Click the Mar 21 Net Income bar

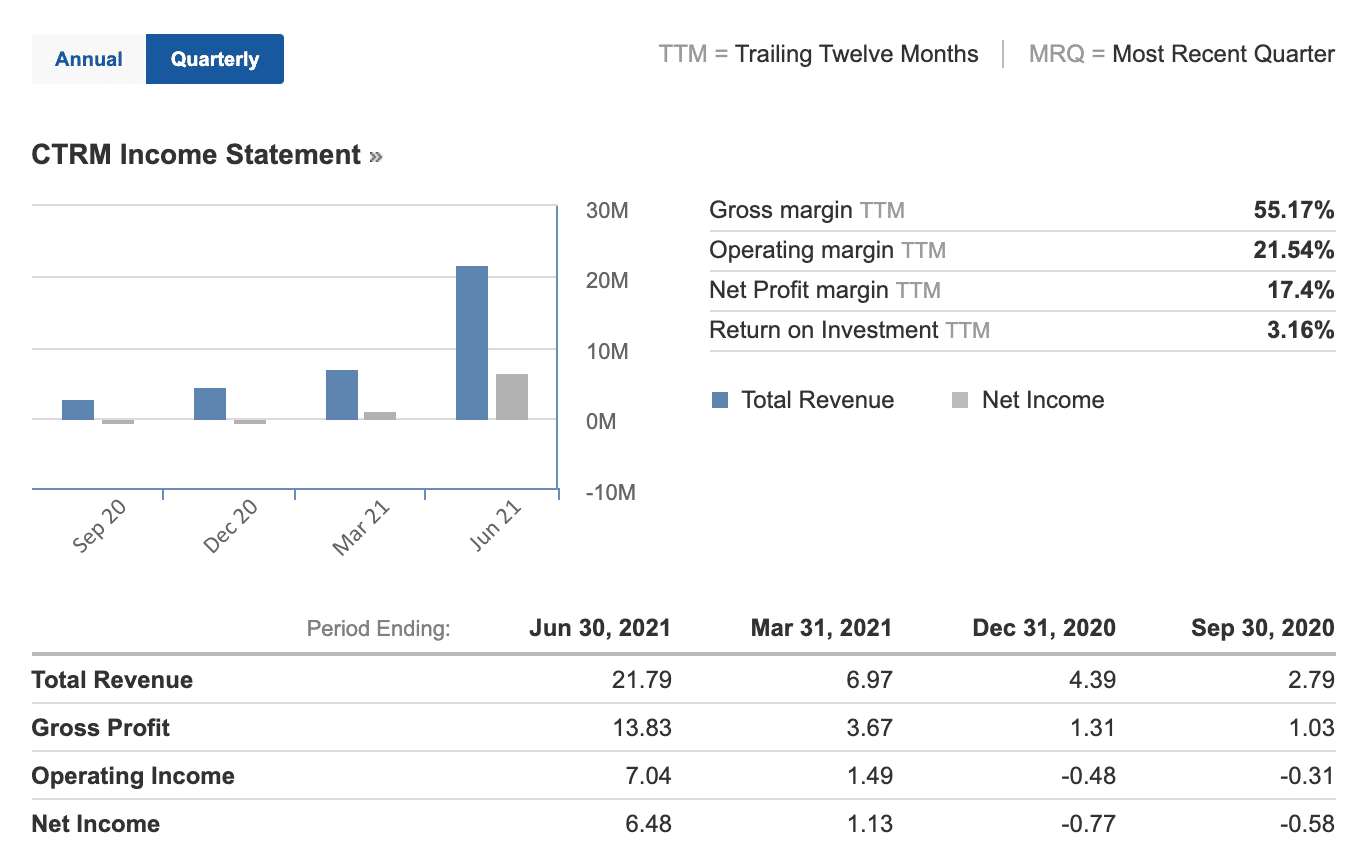pyautogui.click(x=380, y=416)
